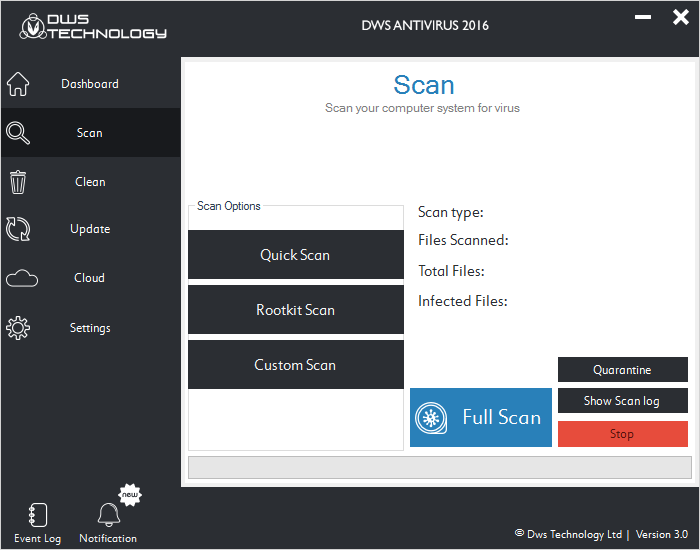
Task: Click the 'Version 3.0' text
Action: (x=662, y=534)
